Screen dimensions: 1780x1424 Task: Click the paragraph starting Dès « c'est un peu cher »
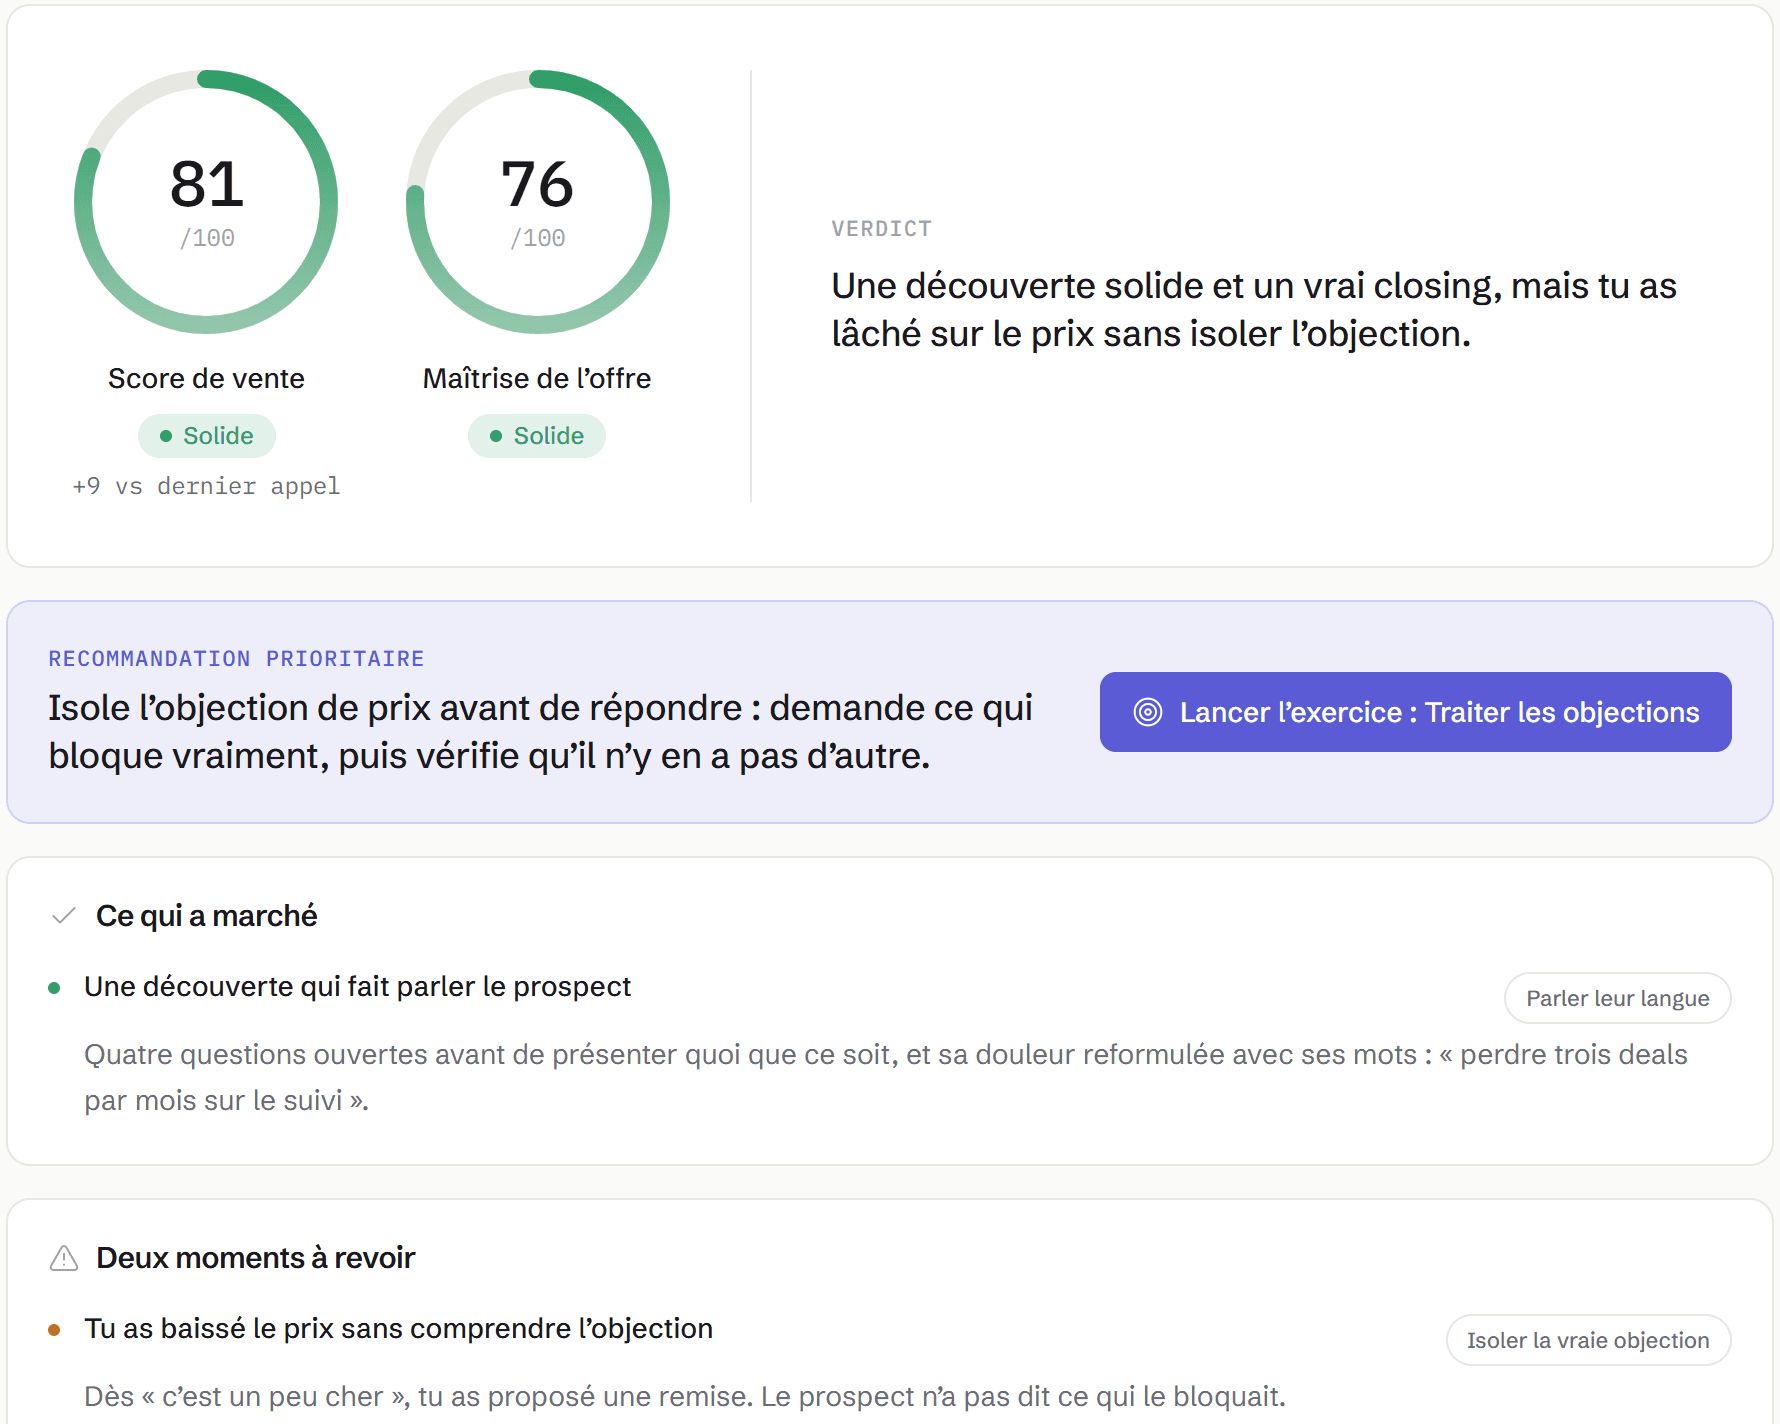pyautogui.click(x=685, y=1396)
